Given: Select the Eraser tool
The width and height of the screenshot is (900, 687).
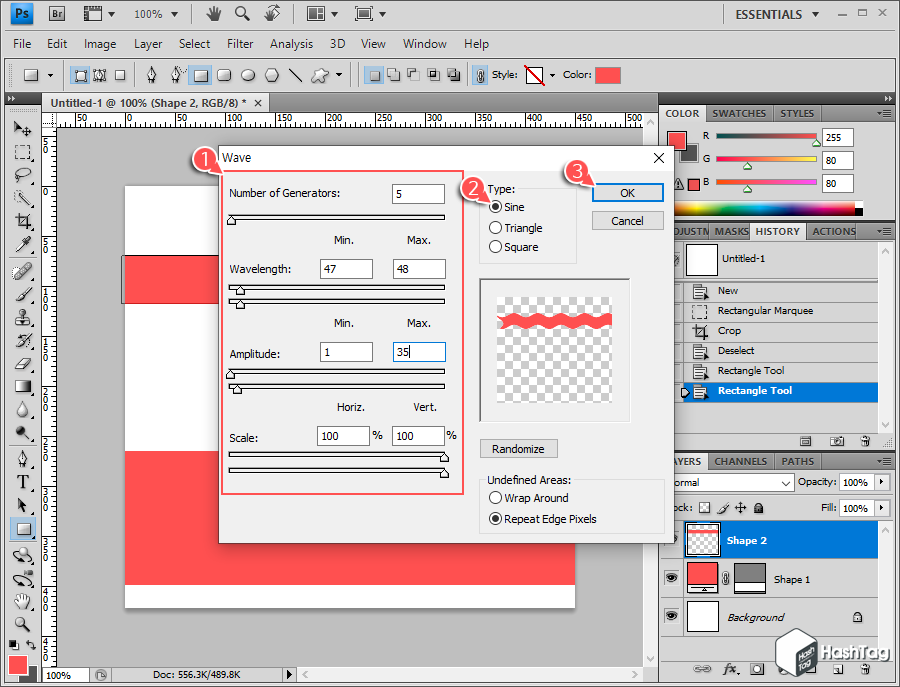Looking at the screenshot, I should pos(22,363).
